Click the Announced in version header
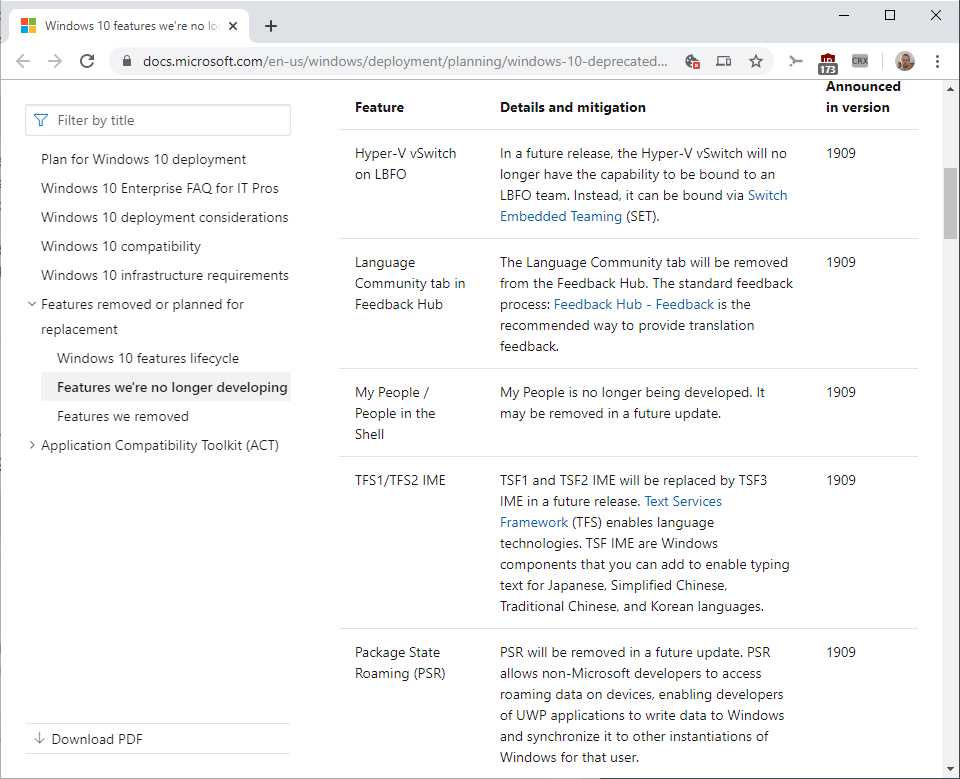 click(863, 97)
